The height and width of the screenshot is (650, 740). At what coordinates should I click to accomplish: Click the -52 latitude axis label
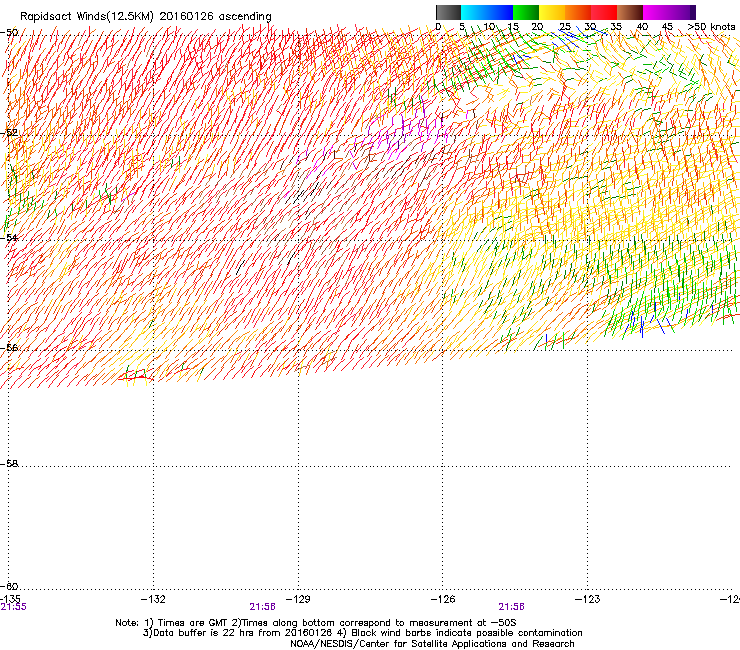pos(9,133)
